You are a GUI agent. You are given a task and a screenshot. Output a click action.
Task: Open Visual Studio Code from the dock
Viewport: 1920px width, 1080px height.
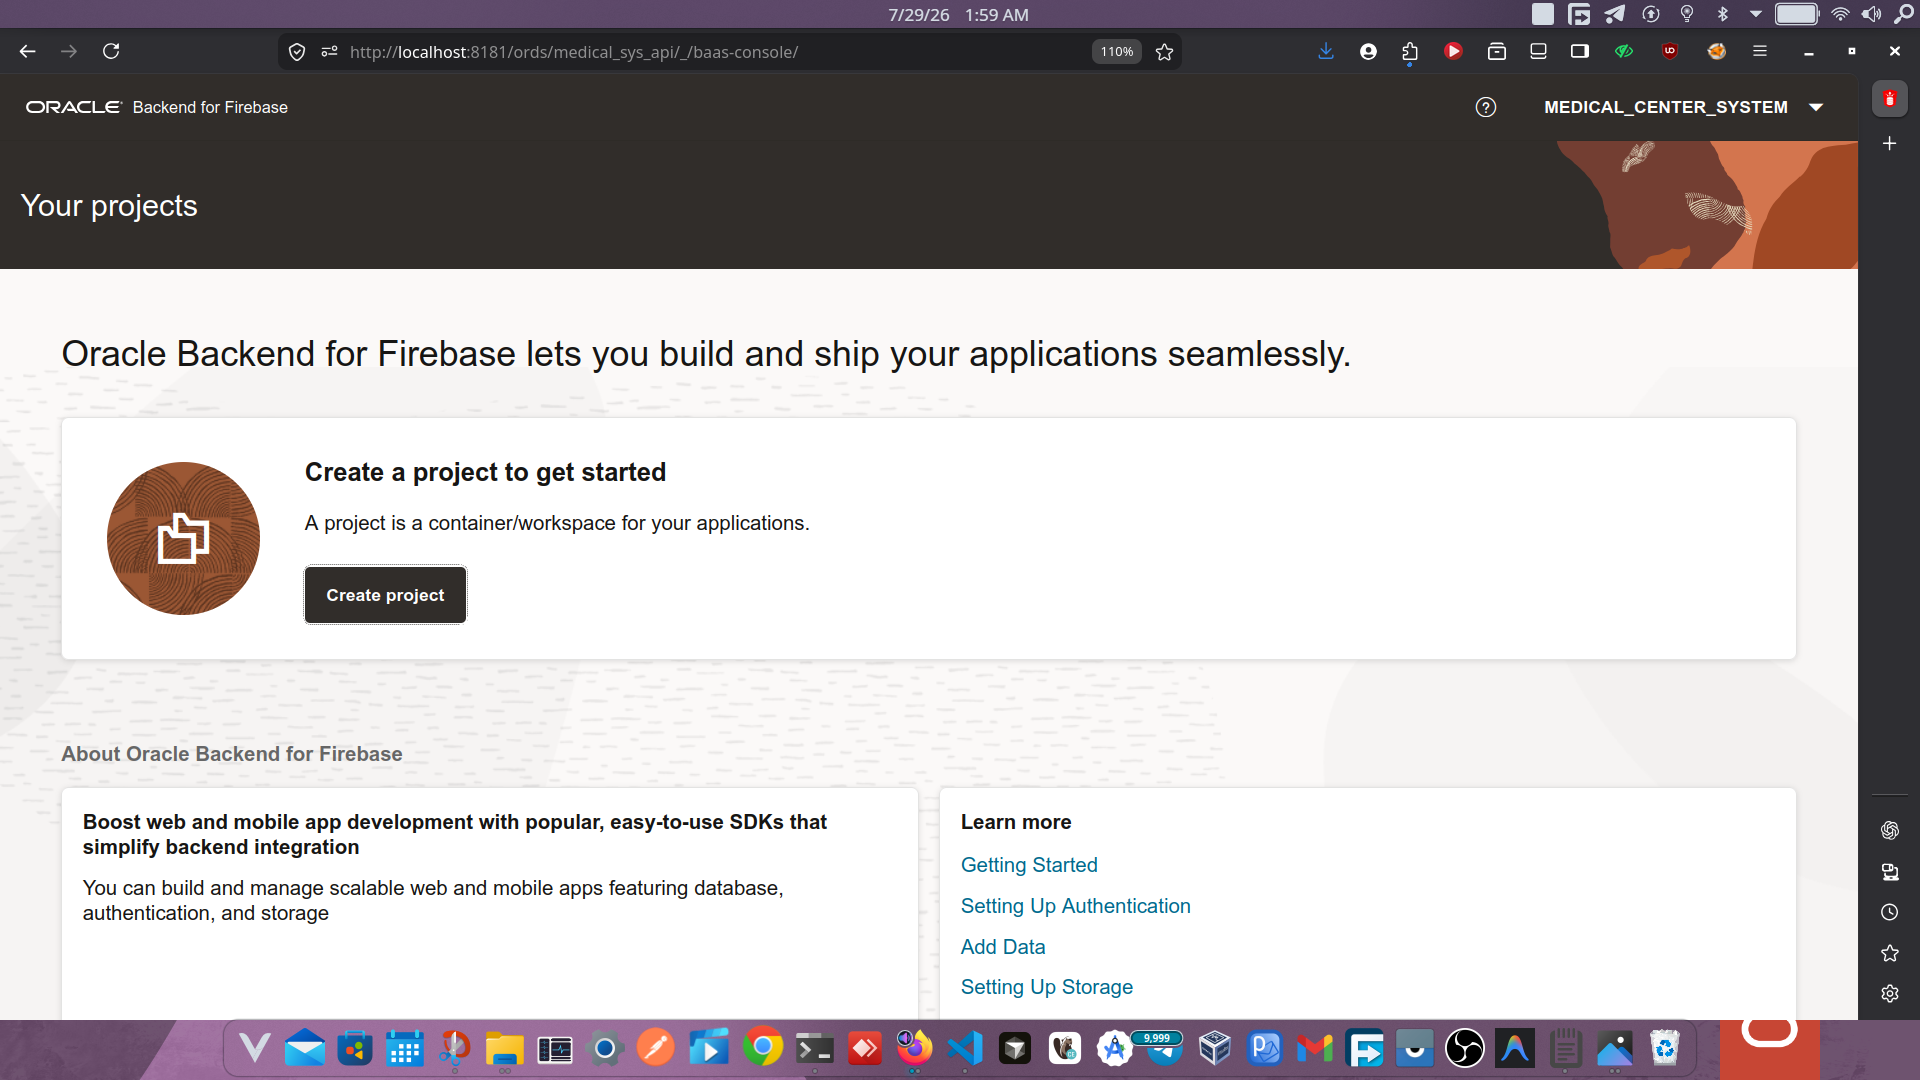coord(964,1048)
